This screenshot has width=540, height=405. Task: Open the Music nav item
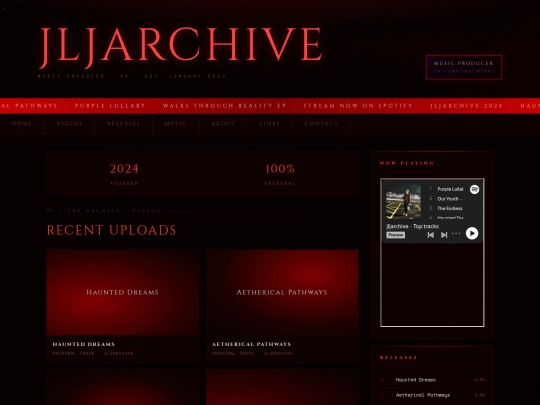(176, 123)
